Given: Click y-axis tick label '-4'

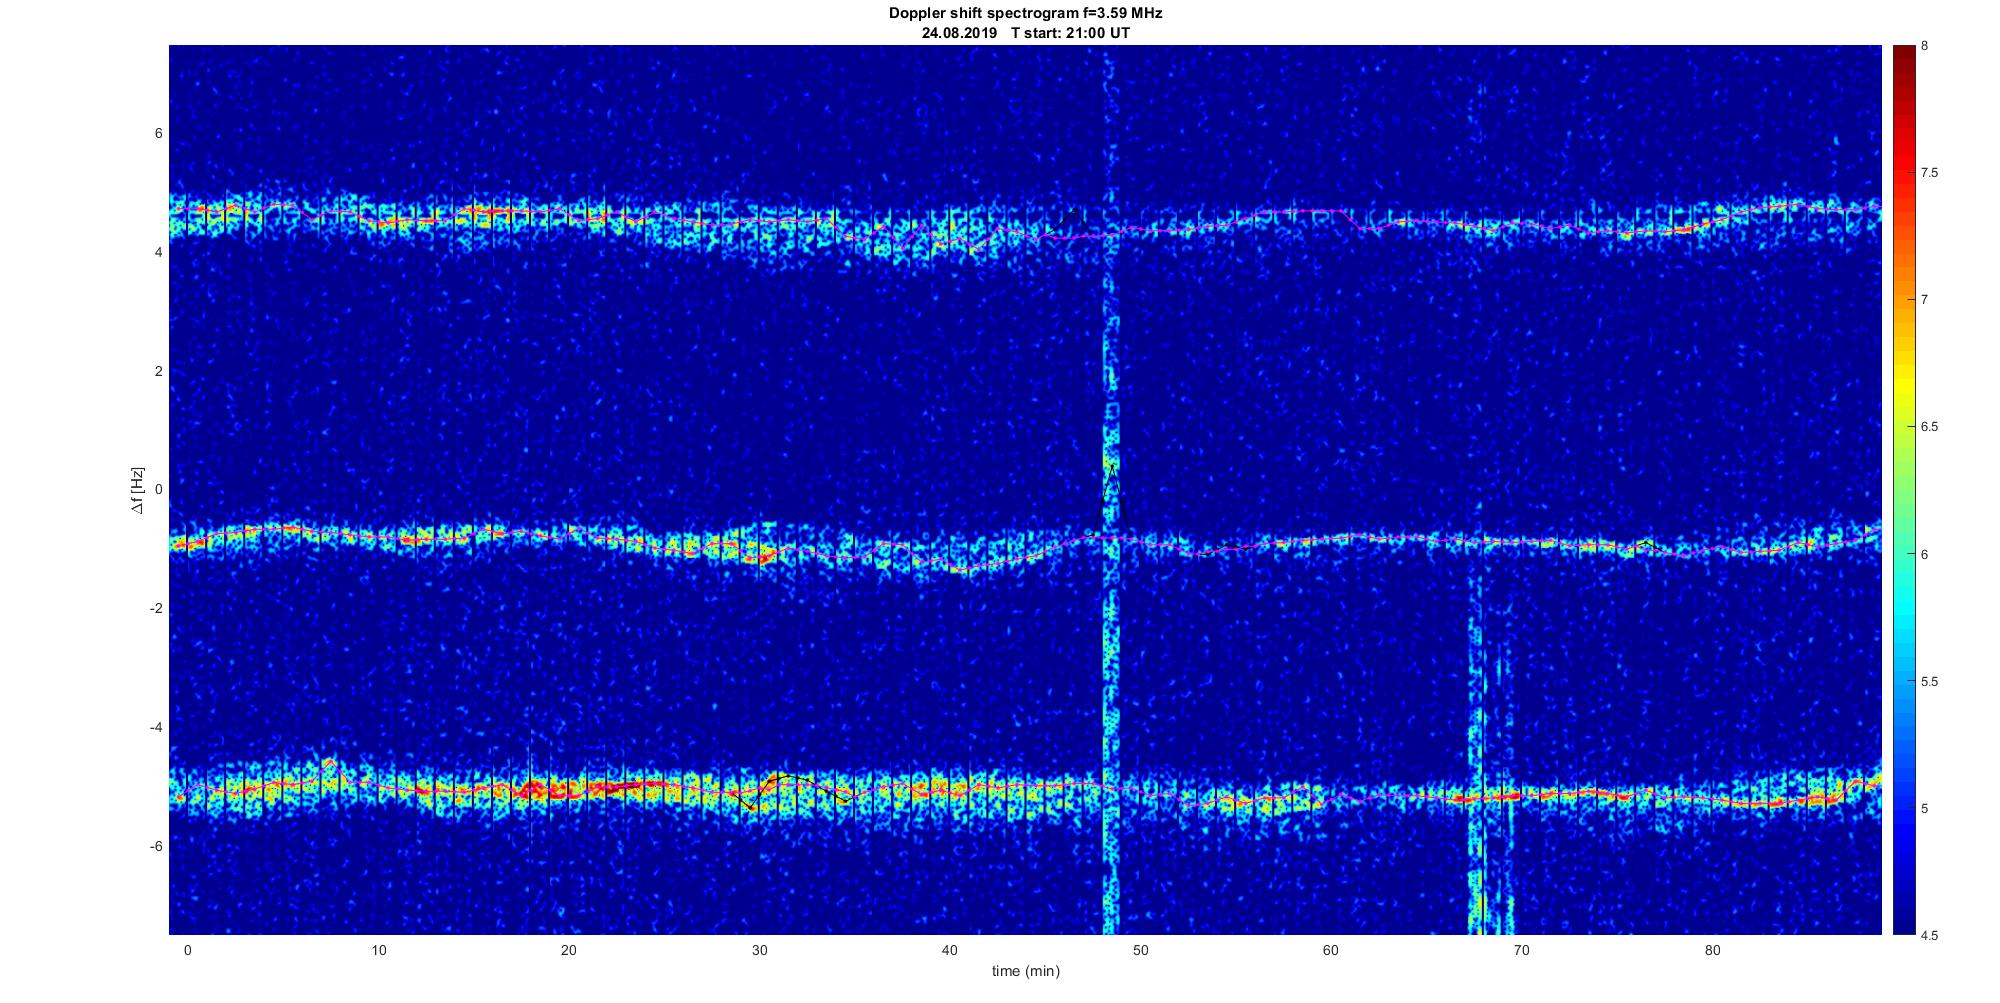Looking at the screenshot, I should click(156, 727).
